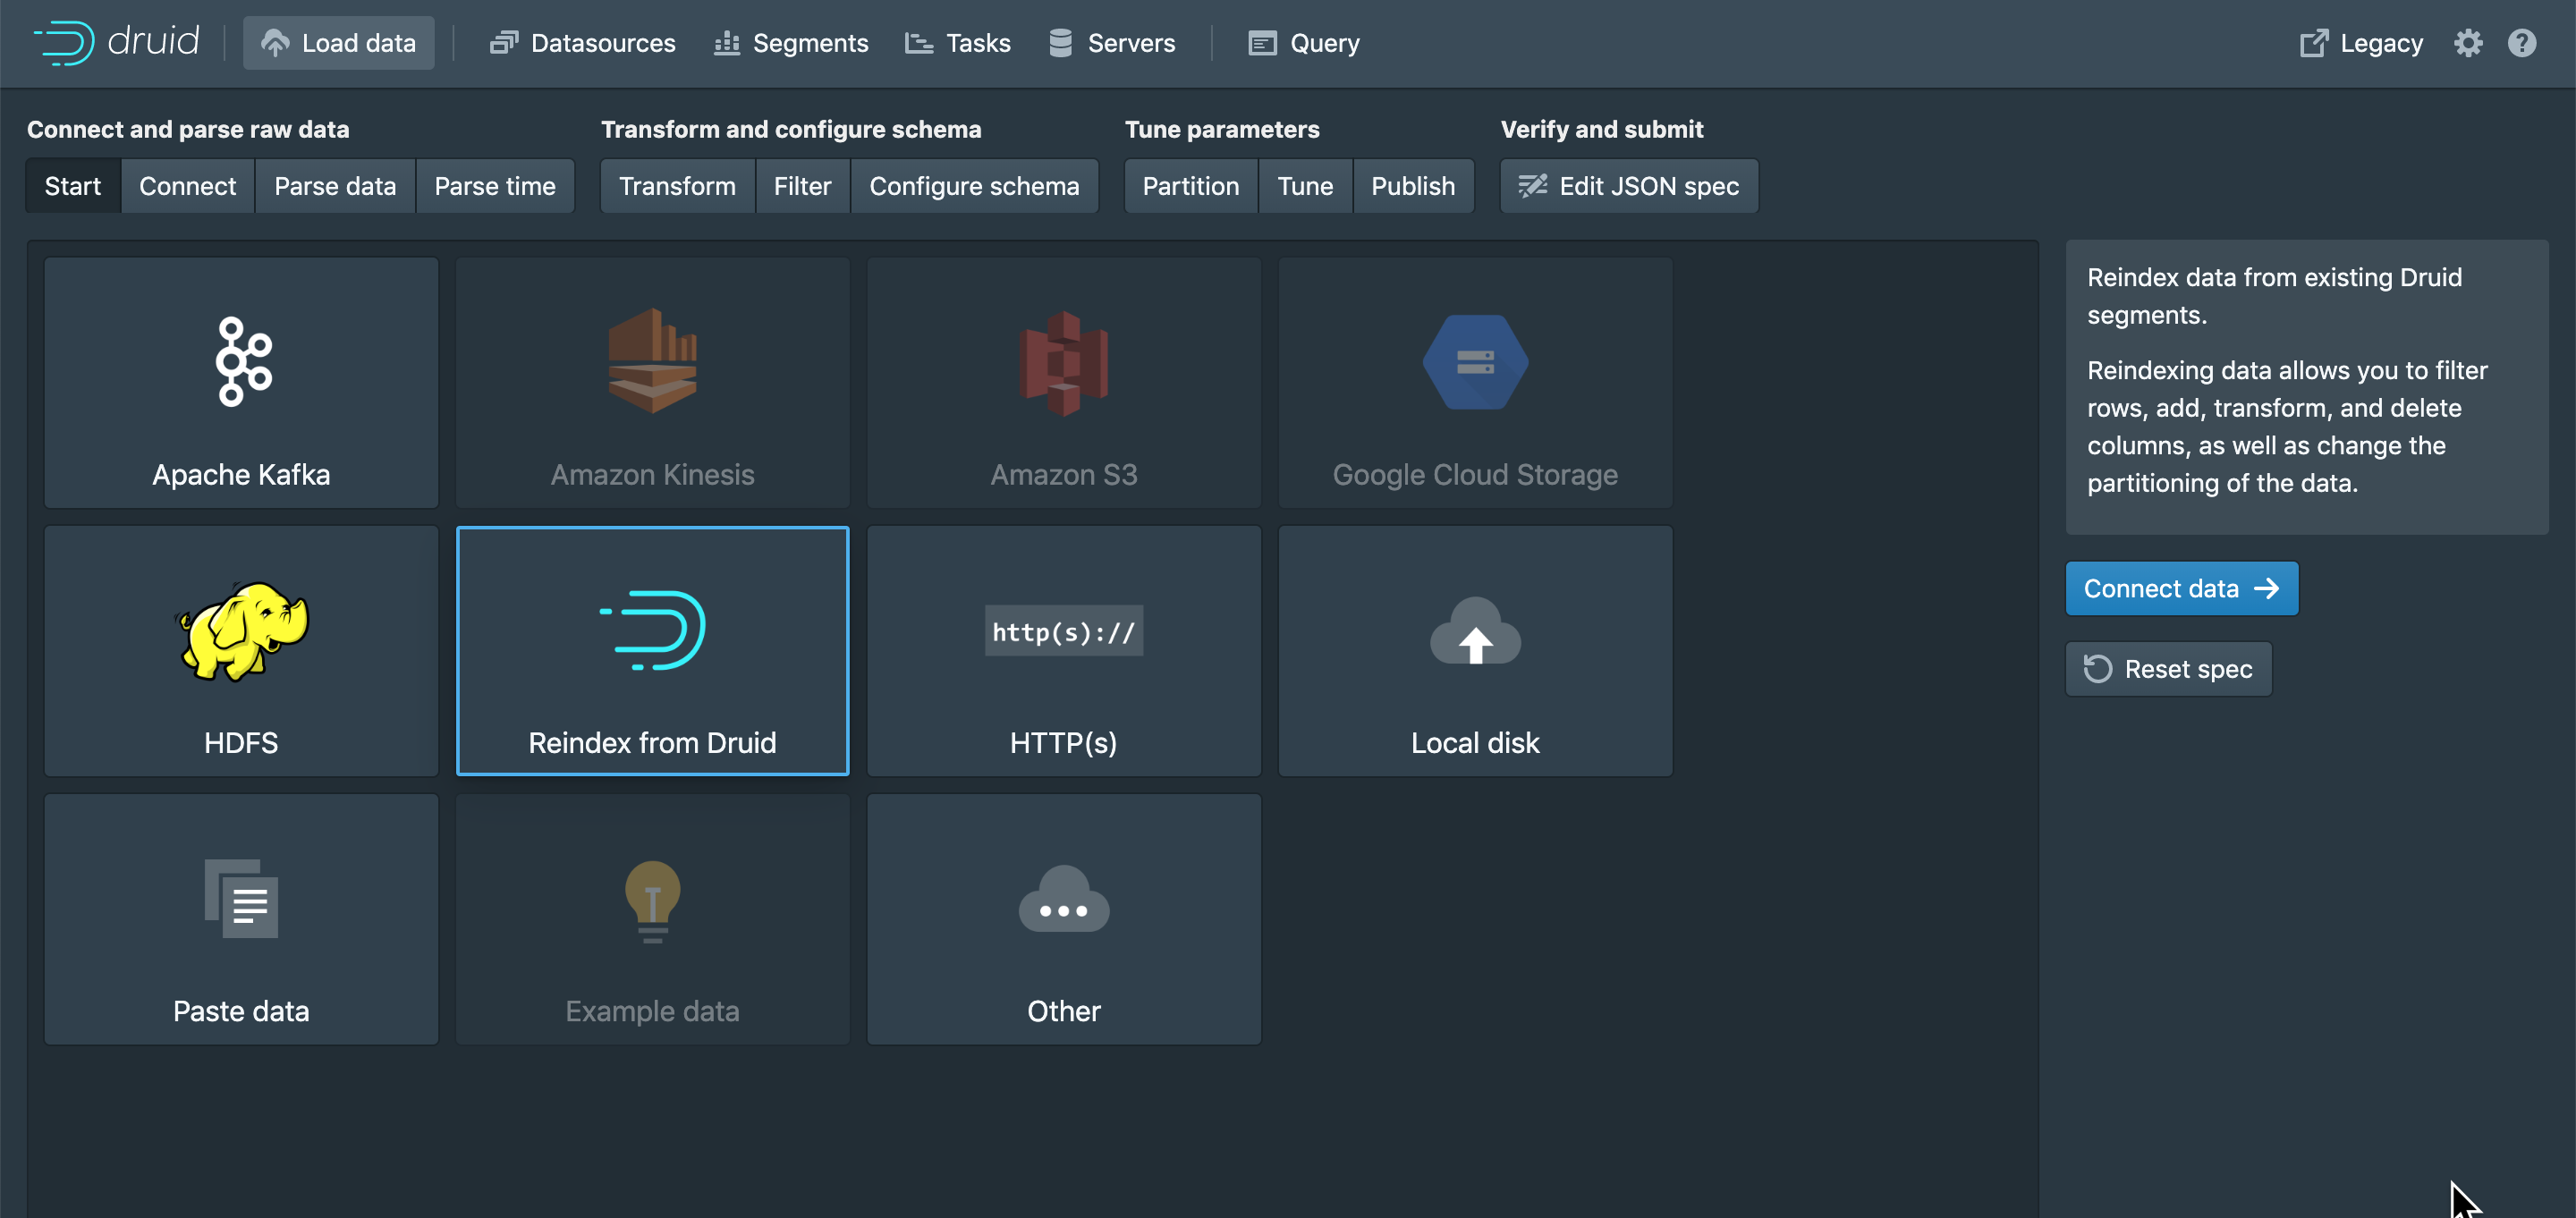Select the Paste data tile
This screenshot has height=1218, width=2576.
tap(241, 919)
